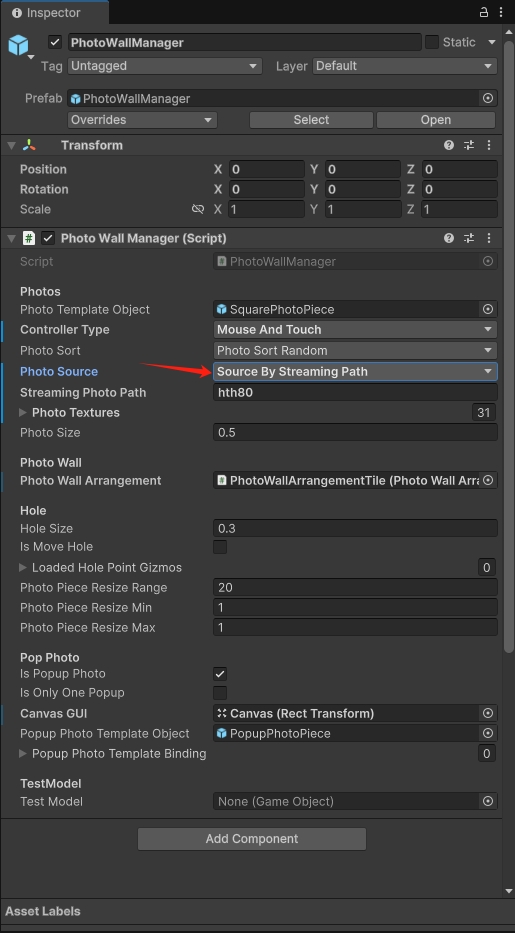Open object picker for Canvas GUI field
Viewport: 515px width, 933px height.
tap(488, 713)
